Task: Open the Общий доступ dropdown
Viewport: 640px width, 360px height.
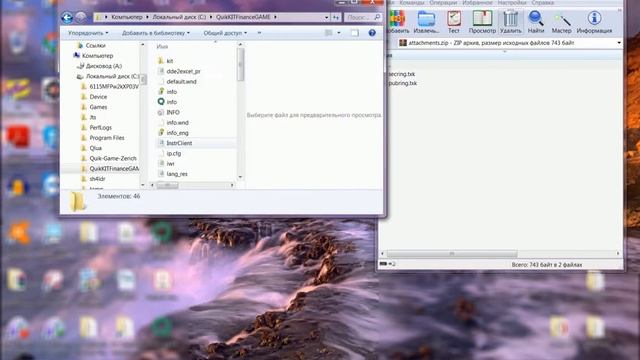Action: (225, 33)
